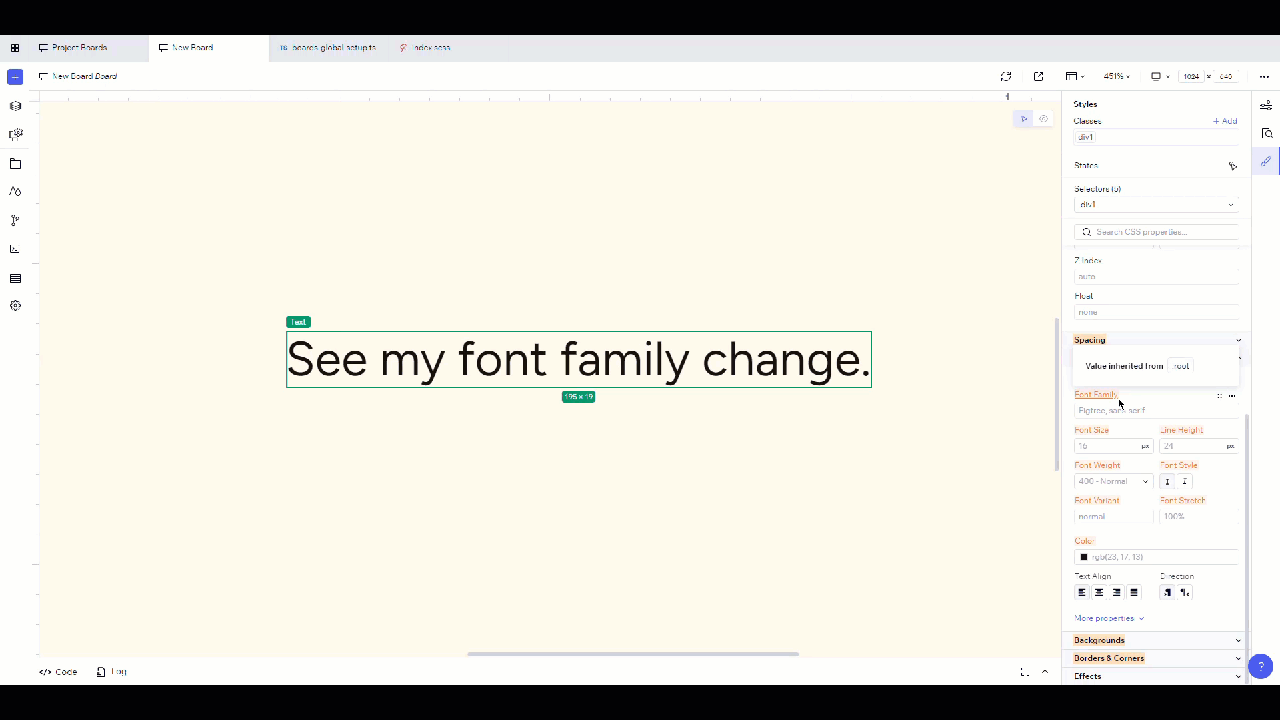
Task: Open the Font Weight 400 - Normal dropdown
Action: coord(1113,481)
